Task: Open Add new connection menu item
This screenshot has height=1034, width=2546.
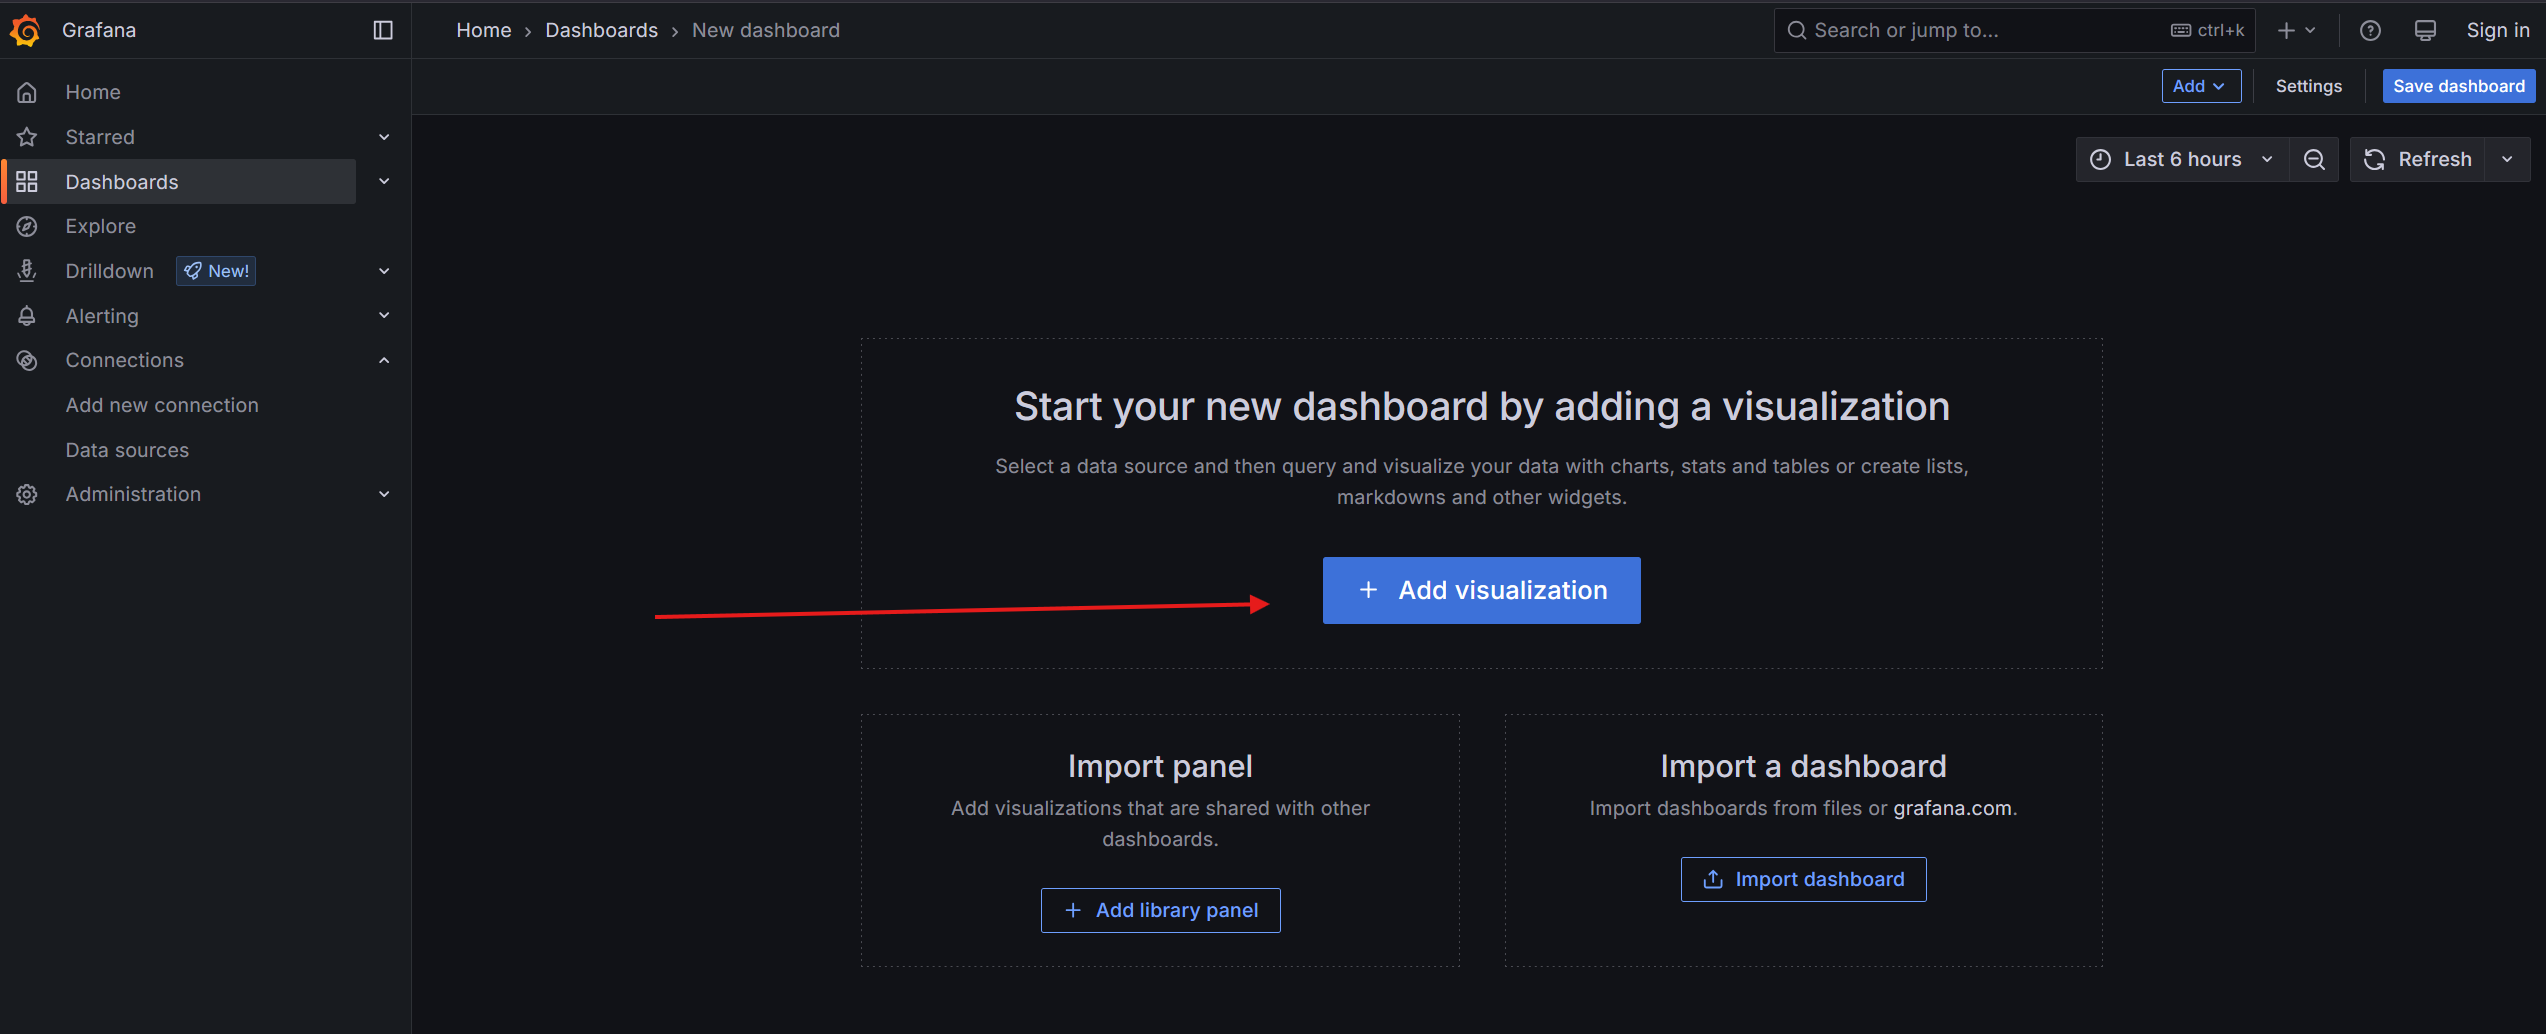Action: pyautogui.click(x=162, y=405)
